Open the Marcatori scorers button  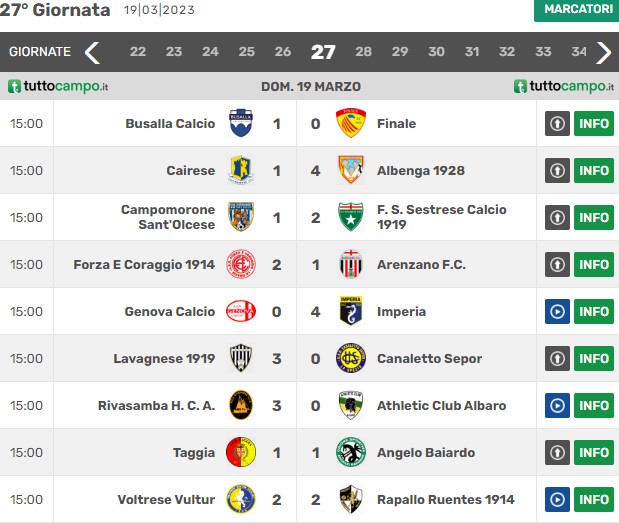[x=576, y=9]
